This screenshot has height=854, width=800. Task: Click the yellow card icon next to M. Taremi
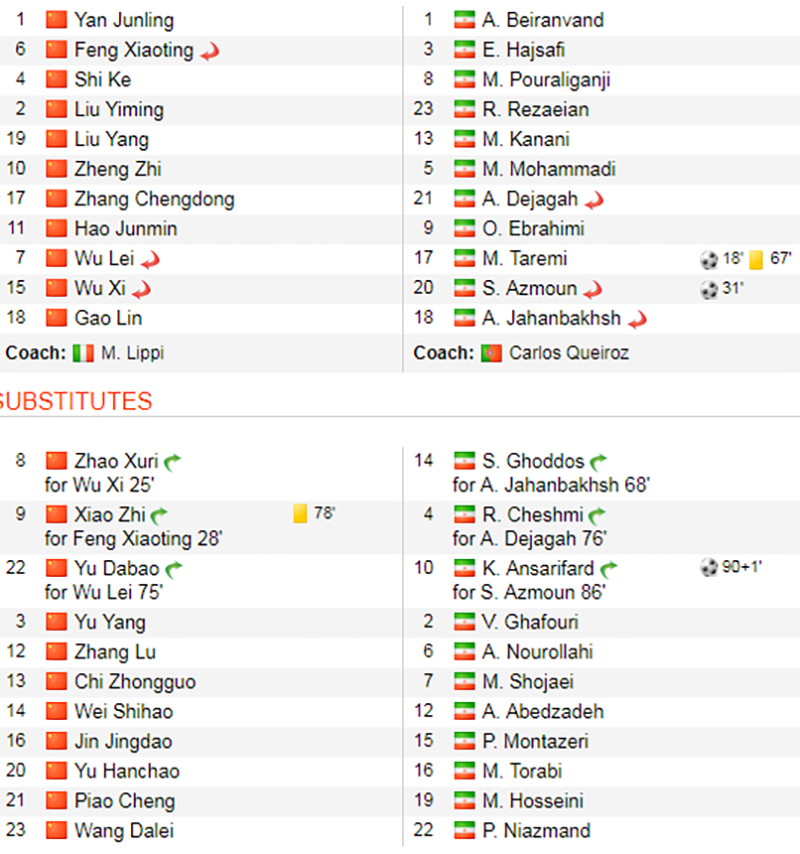(x=756, y=260)
